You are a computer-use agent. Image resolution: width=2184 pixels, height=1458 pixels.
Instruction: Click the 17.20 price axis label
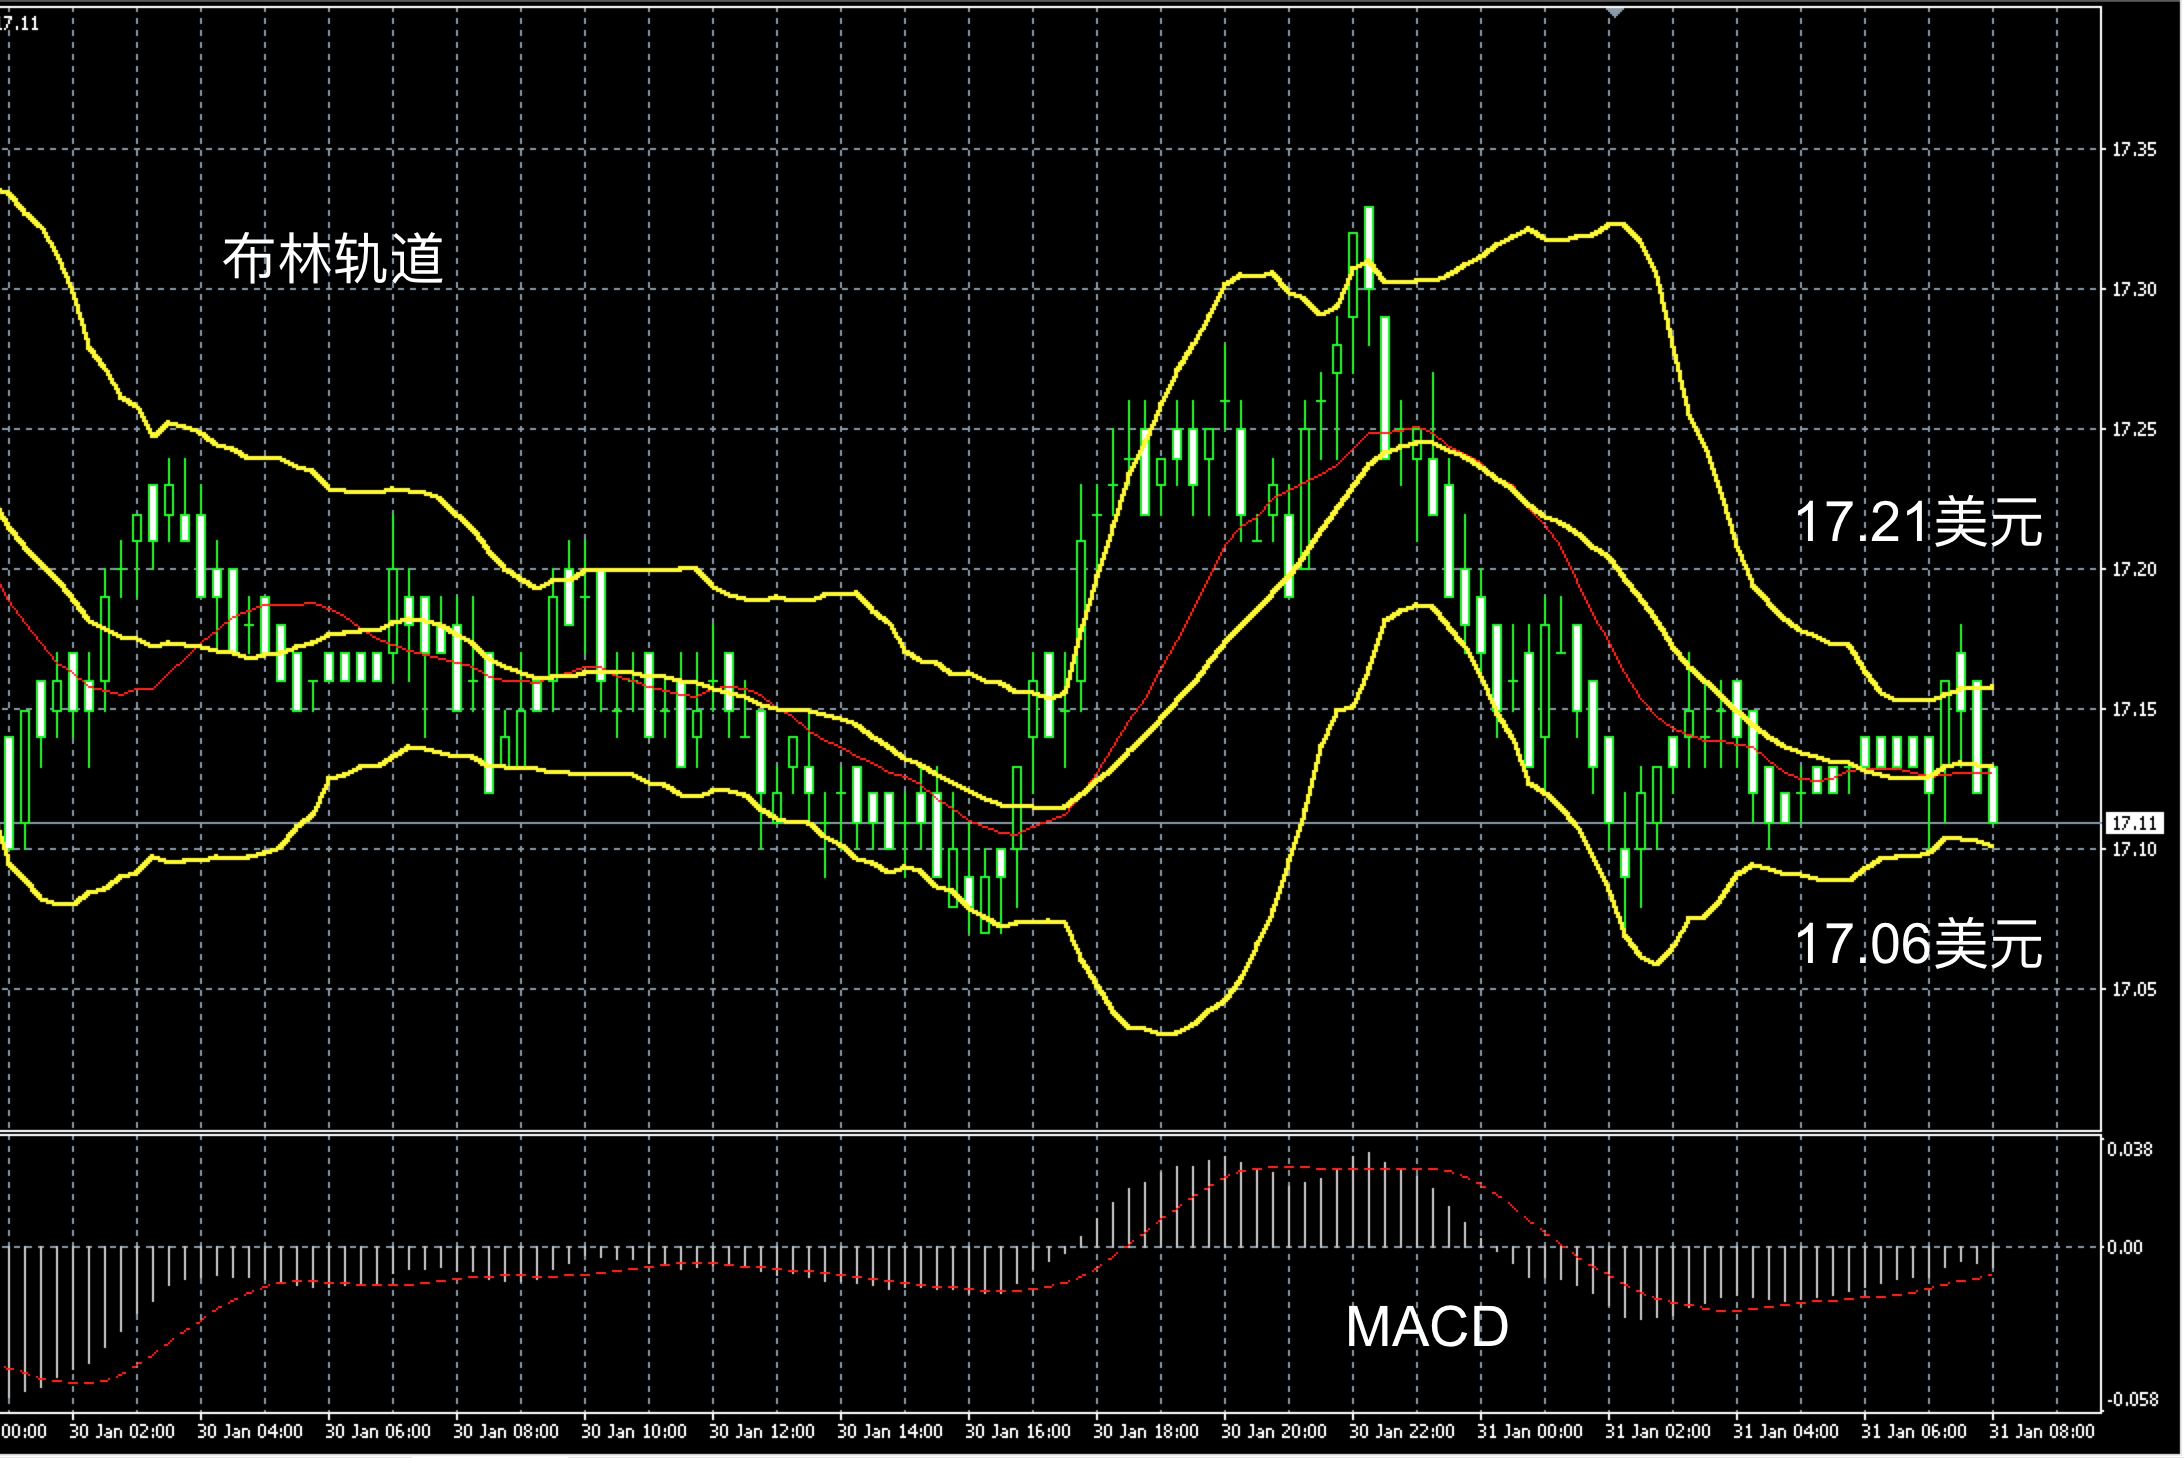pos(2134,570)
